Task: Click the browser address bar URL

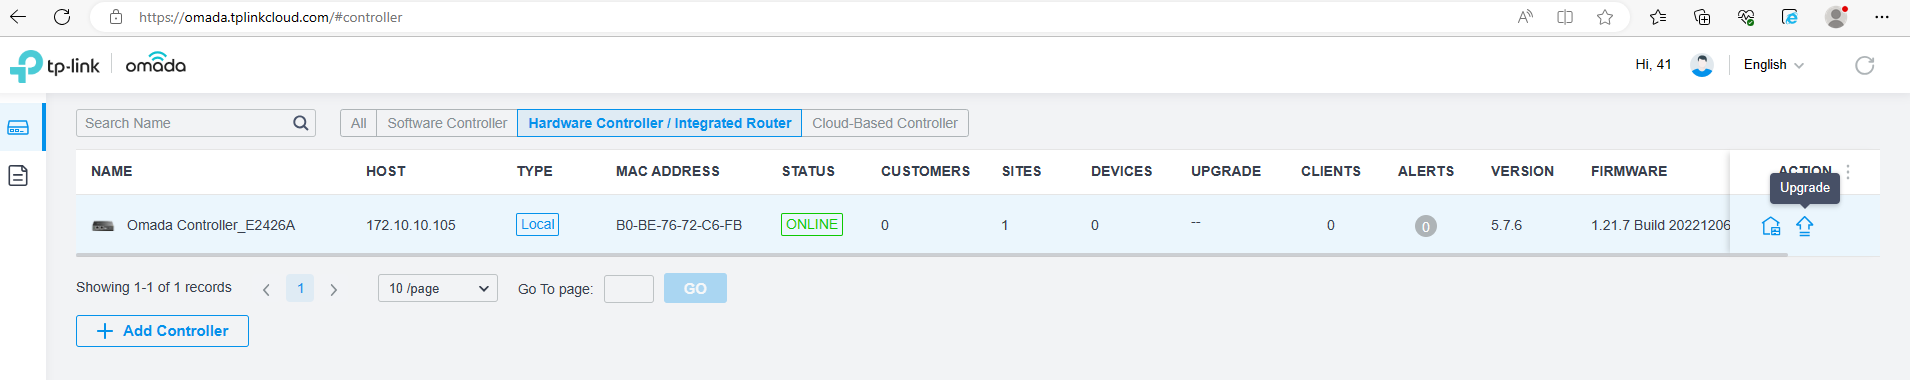Action: coord(270,17)
